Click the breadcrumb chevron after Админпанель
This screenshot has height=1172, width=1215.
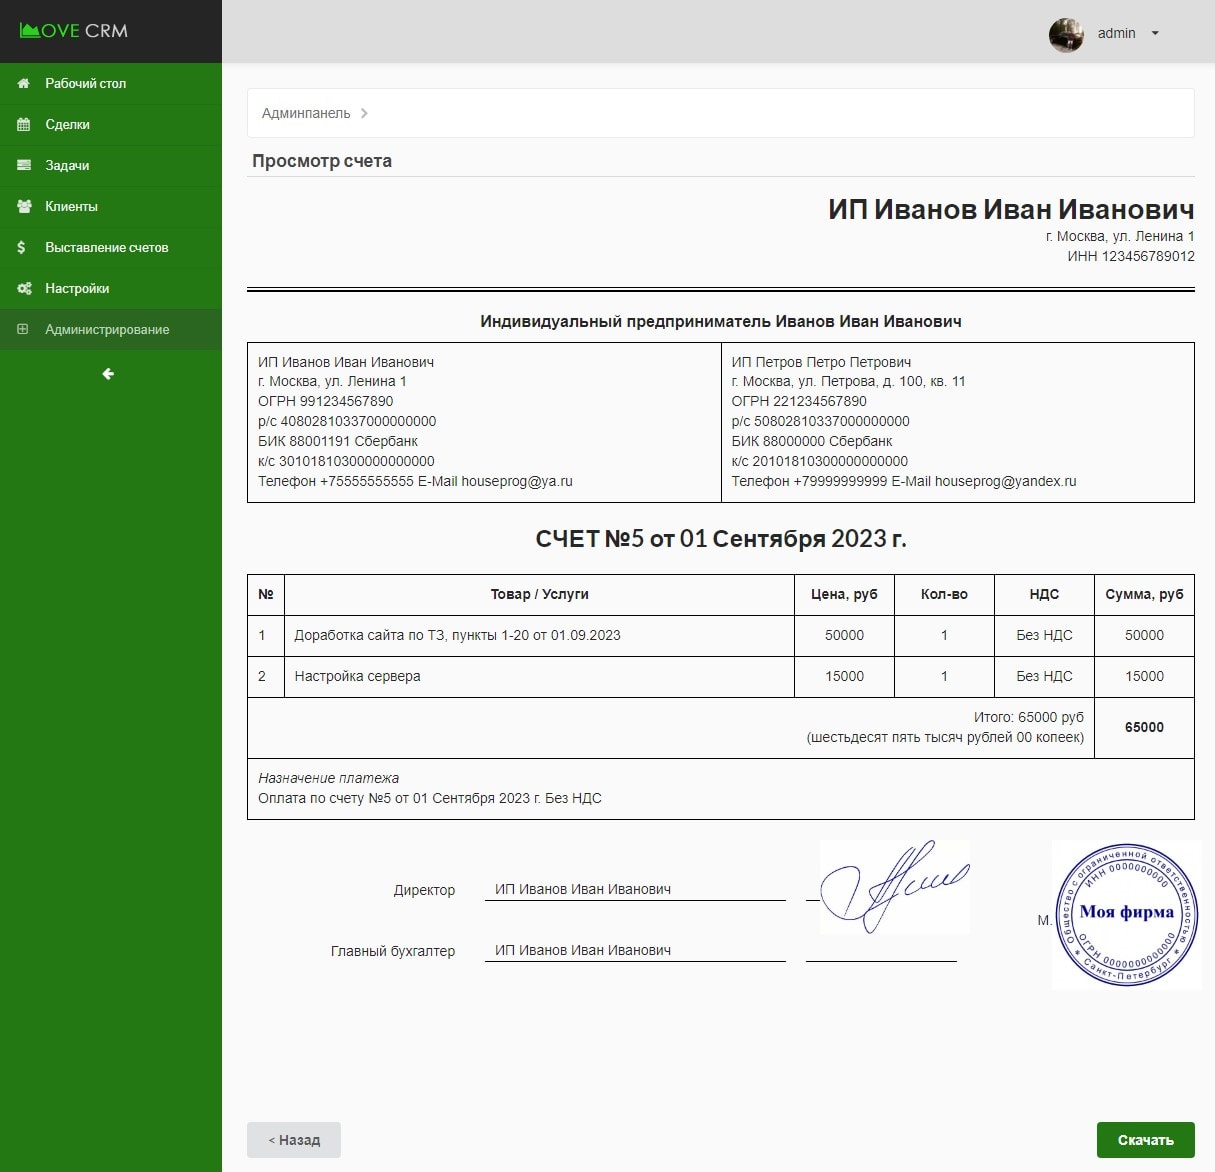click(x=364, y=114)
